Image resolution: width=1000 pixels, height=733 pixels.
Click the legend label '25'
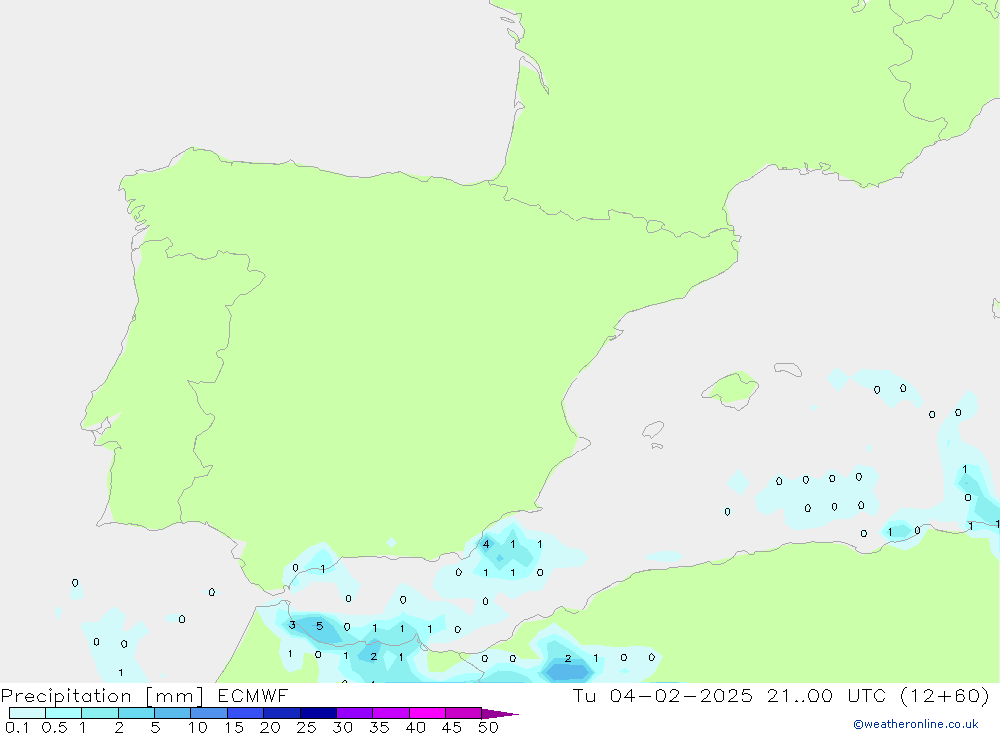point(307,727)
